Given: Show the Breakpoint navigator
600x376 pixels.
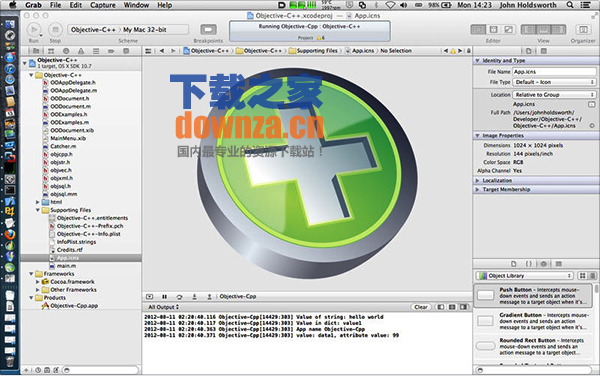Looking at the screenshot, I should [111, 51].
